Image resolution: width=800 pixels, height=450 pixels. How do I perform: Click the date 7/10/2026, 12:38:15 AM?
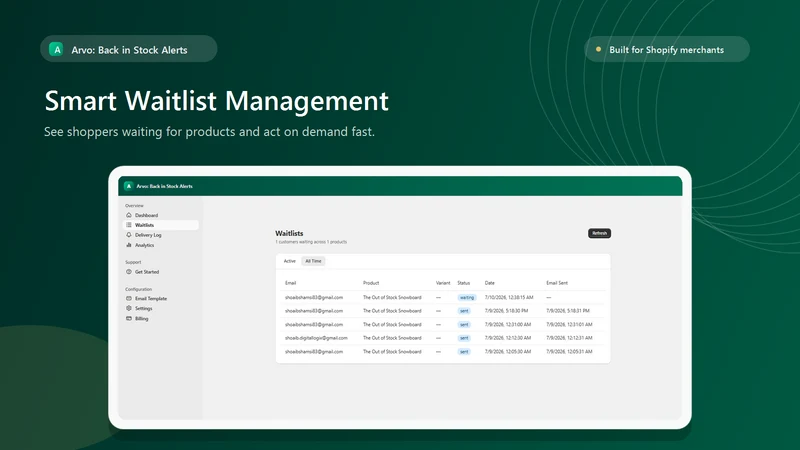coord(509,297)
